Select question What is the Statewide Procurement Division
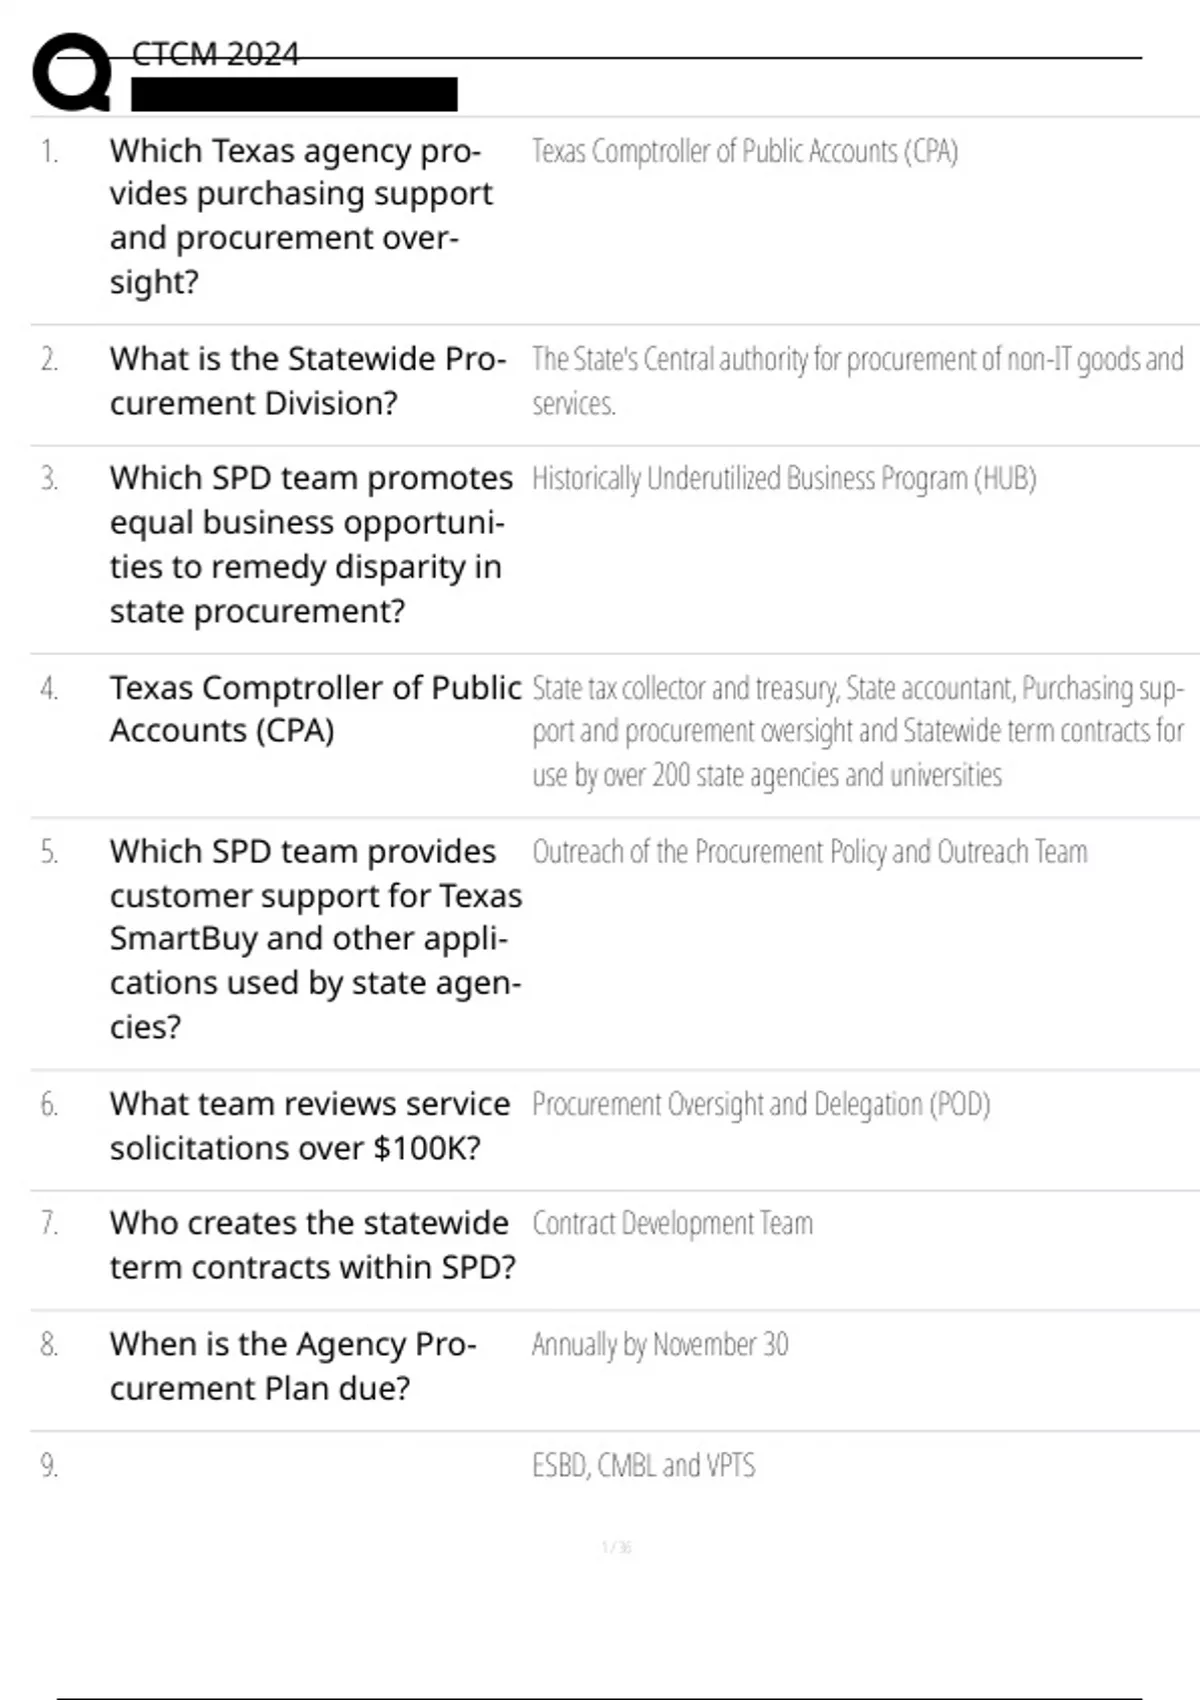Screen dimensions: 1200x1700 click(307, 381)
